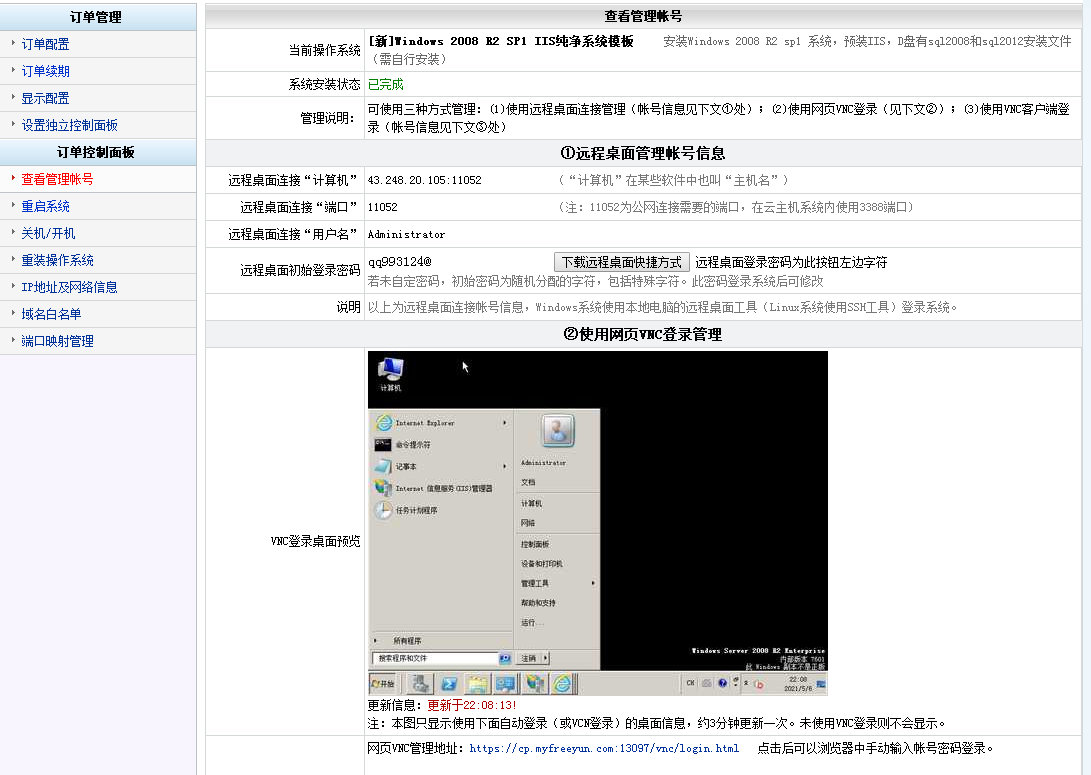Click the VNC desktop preview image
This screenshot has width=1091, height=775.
tap(598, 522)
